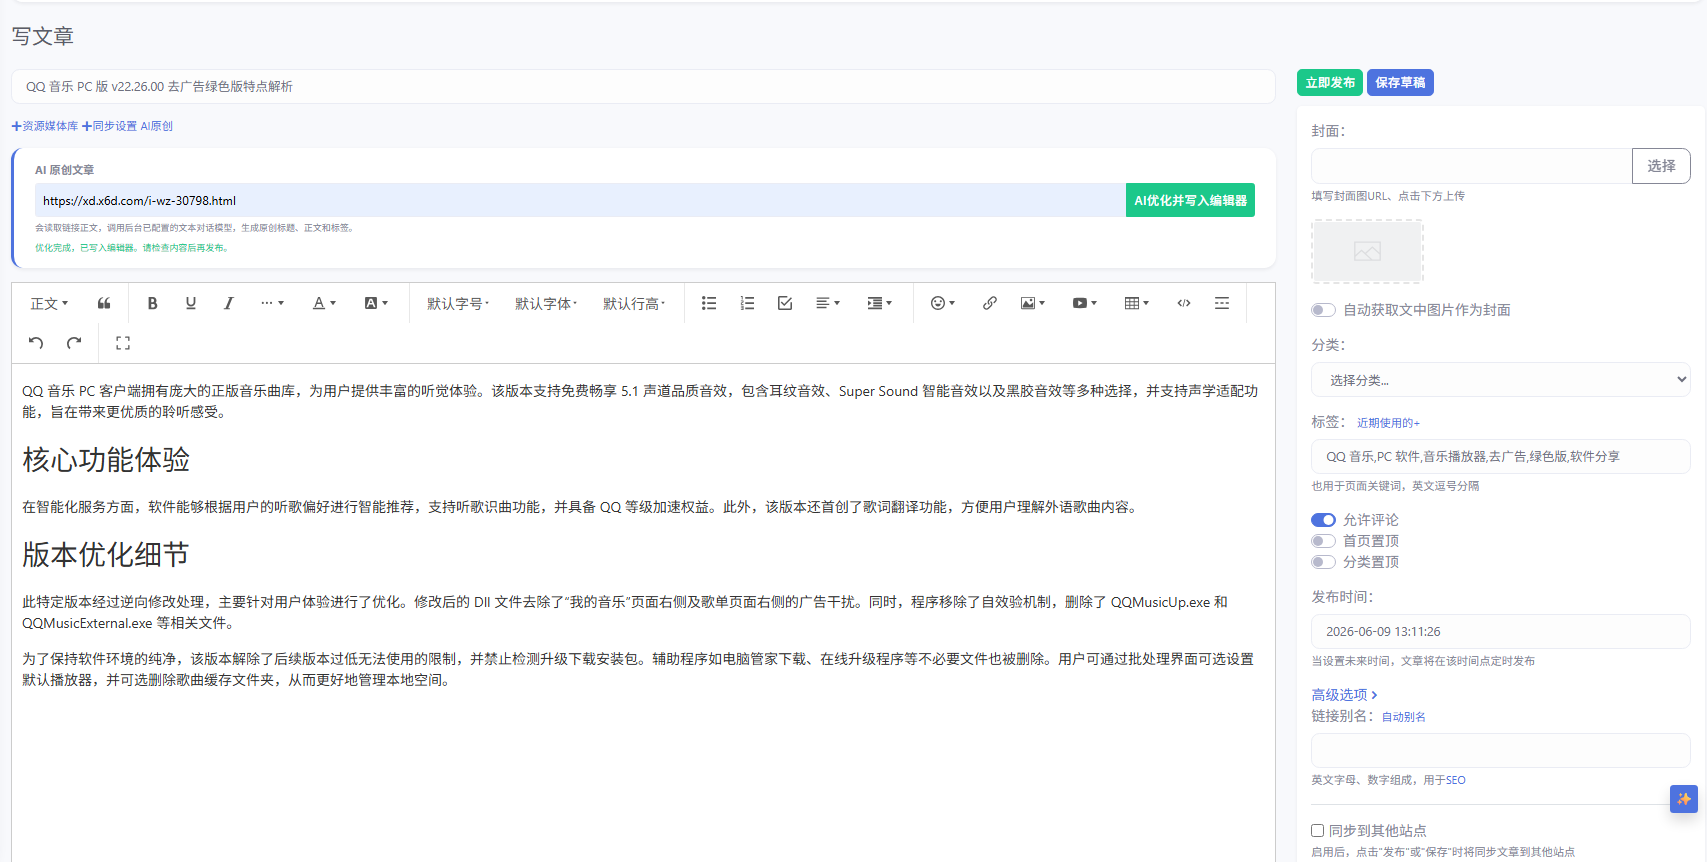Open the insert video dropdown

1085,303
